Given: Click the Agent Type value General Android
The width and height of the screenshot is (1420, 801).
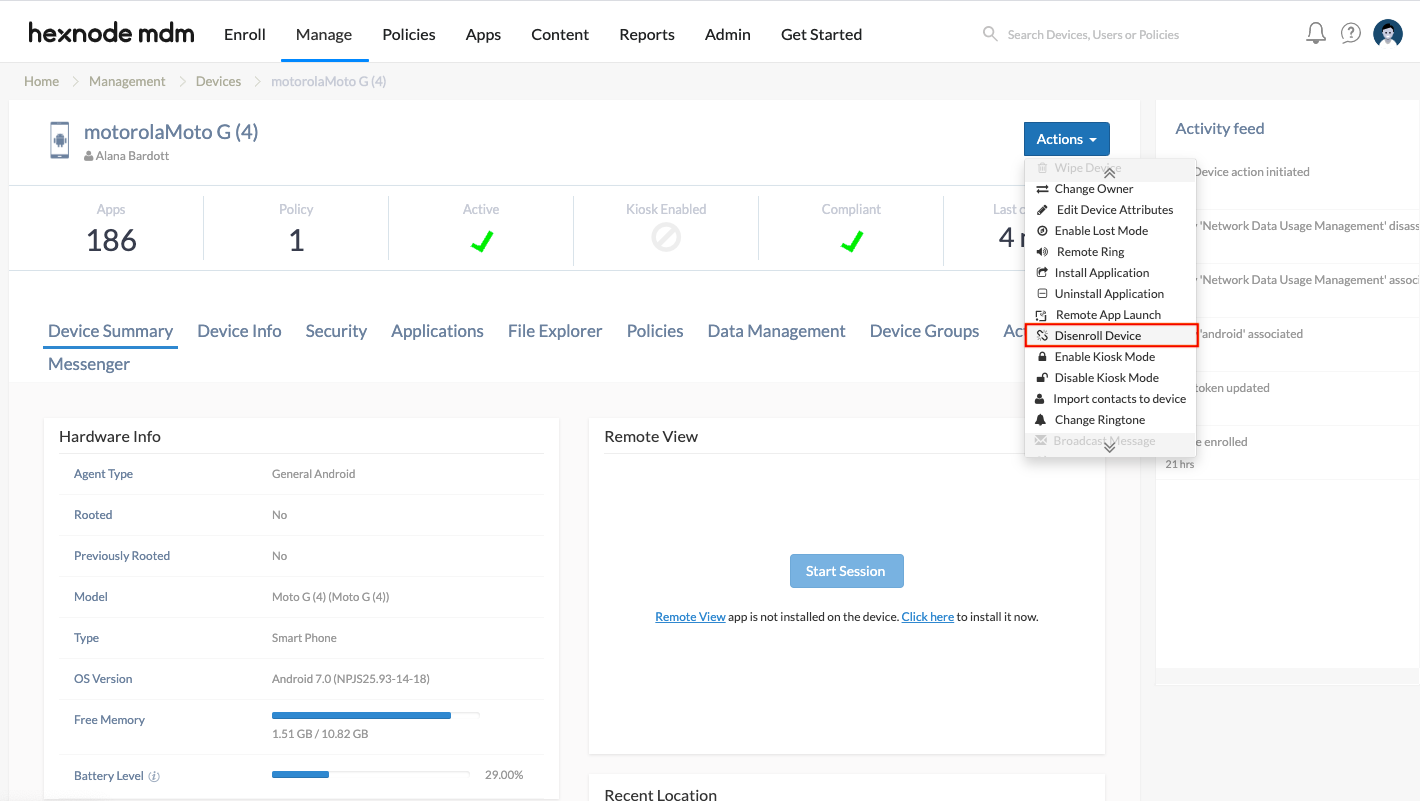Looking at the screenshot, I should pos(313,474).
